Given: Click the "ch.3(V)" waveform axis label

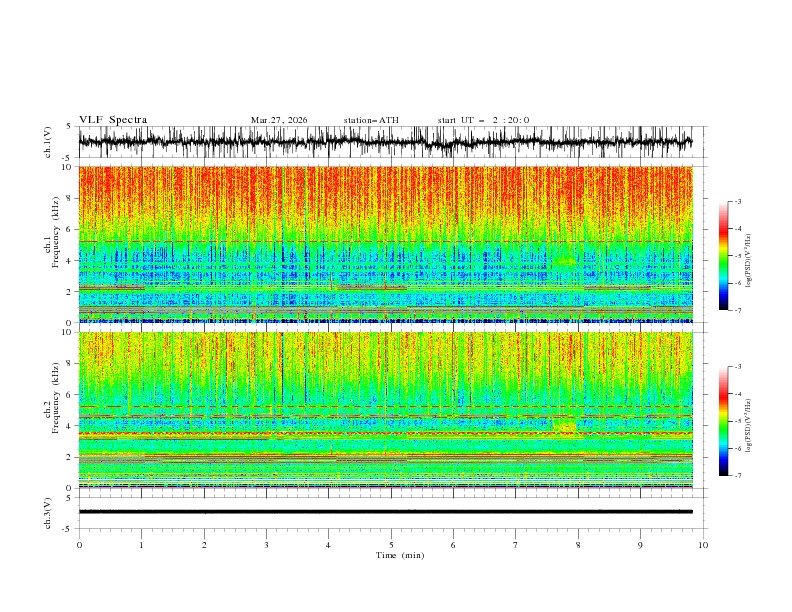Looking at the screenshot, I should click(48, 513).
